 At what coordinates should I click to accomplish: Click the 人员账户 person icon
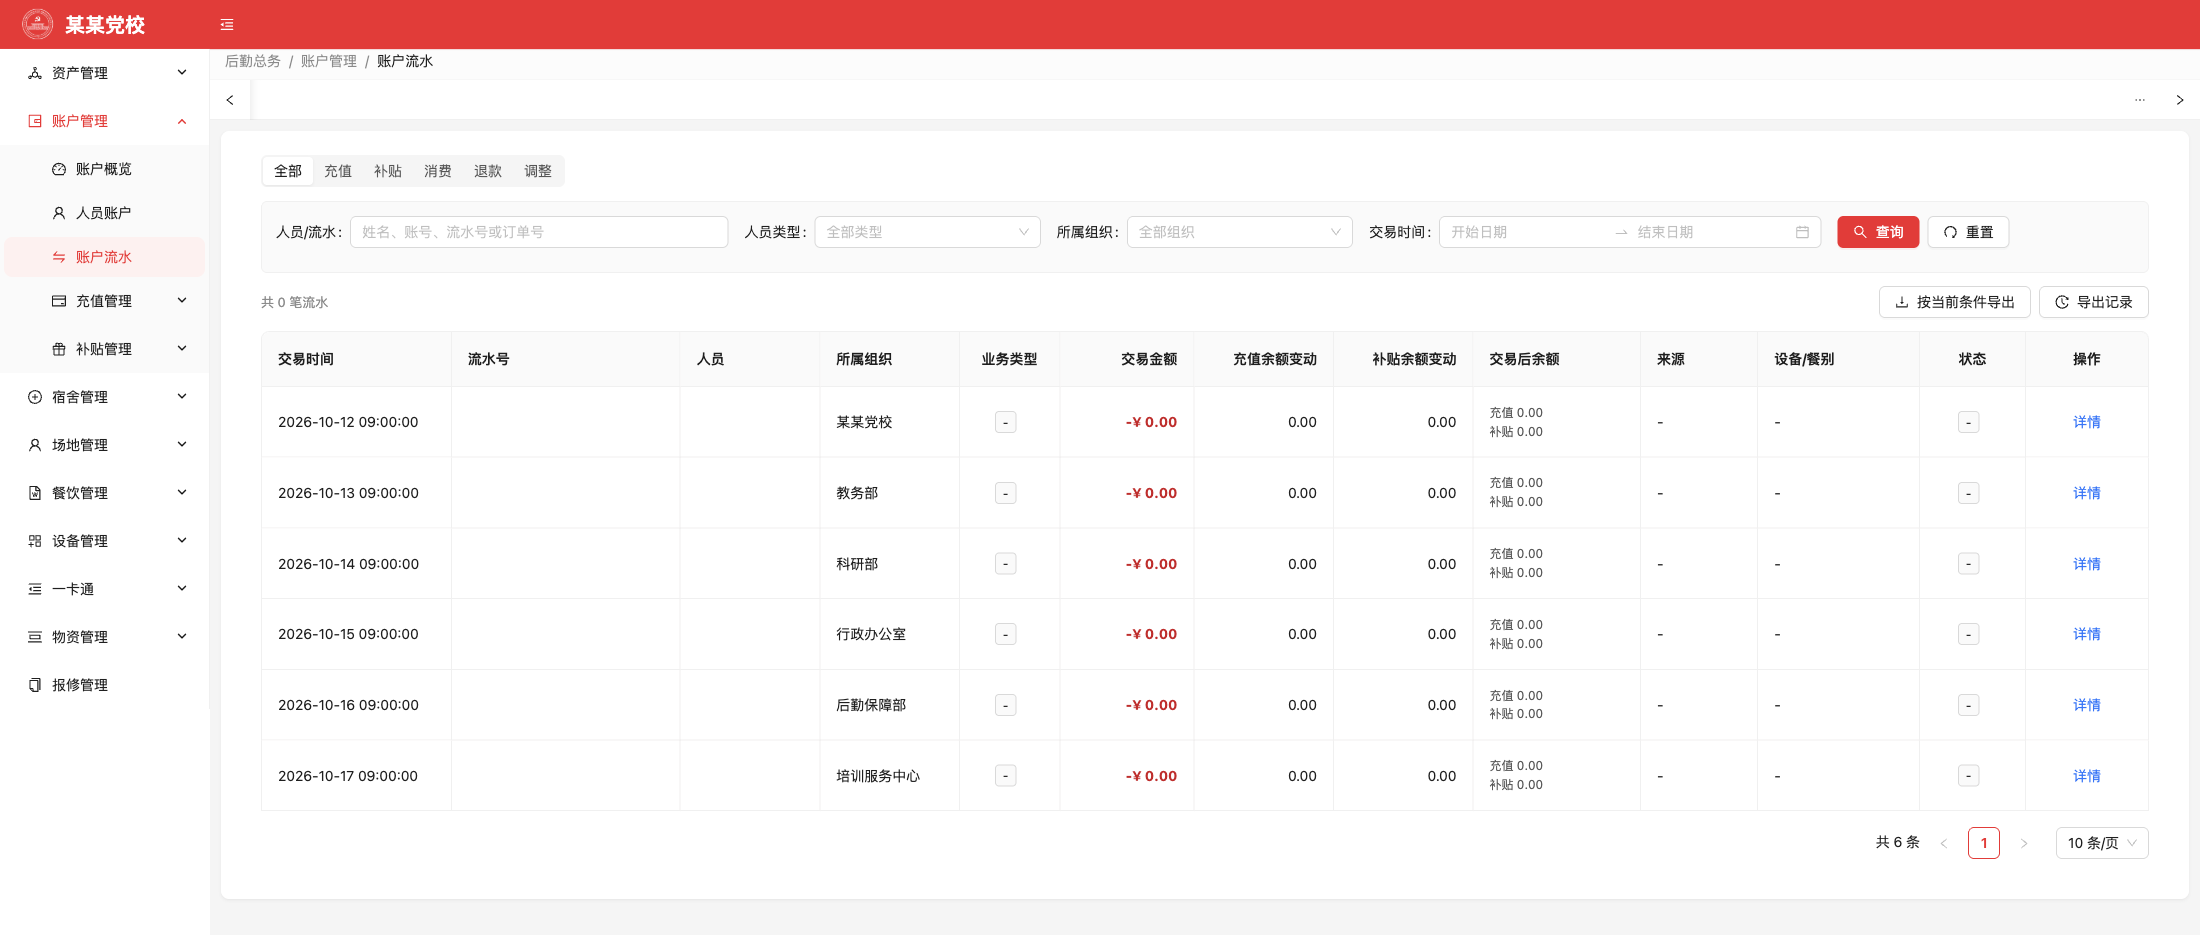click(59, 213)
